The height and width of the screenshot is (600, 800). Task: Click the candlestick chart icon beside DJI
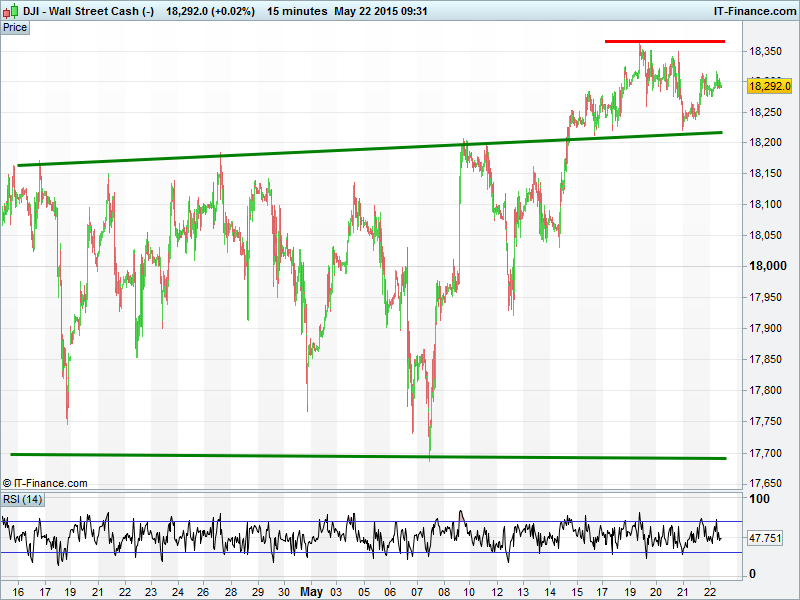point(10,11)
